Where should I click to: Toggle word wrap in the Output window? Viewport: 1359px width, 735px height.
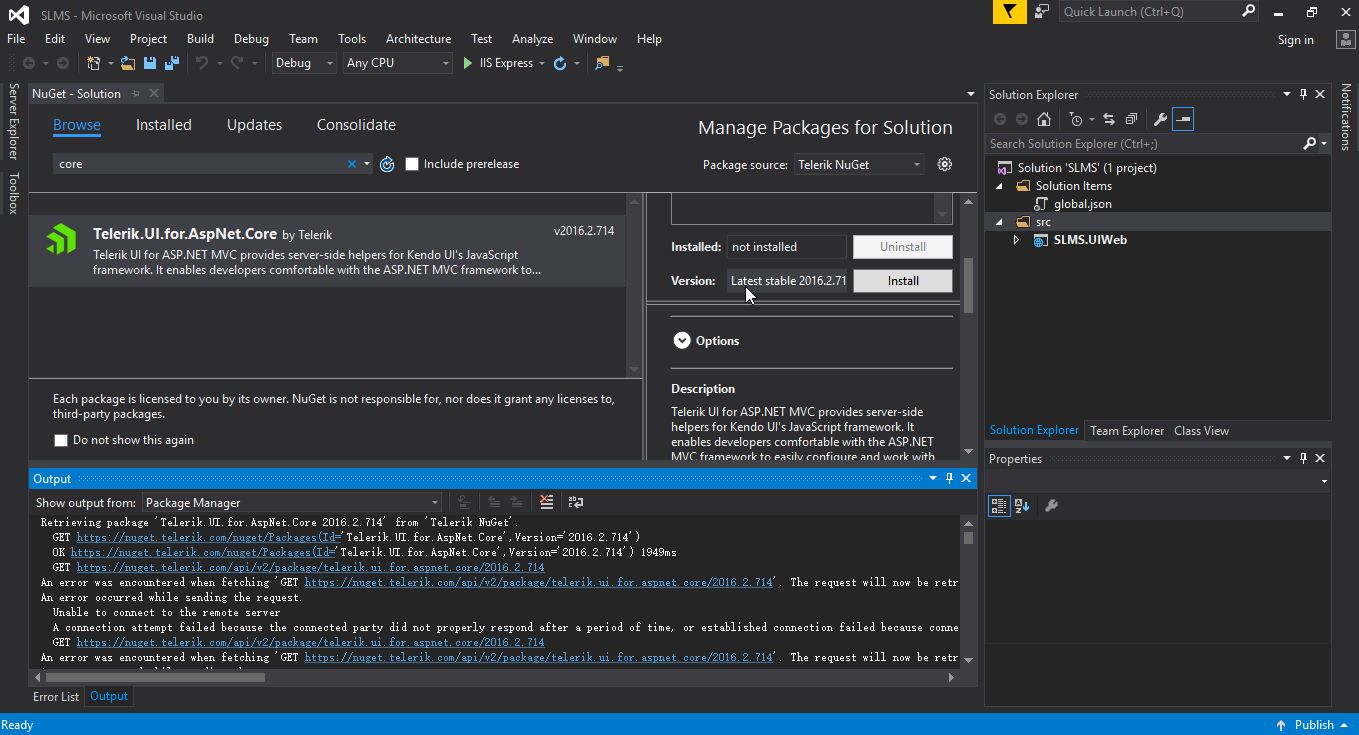(x=576, y=502)
